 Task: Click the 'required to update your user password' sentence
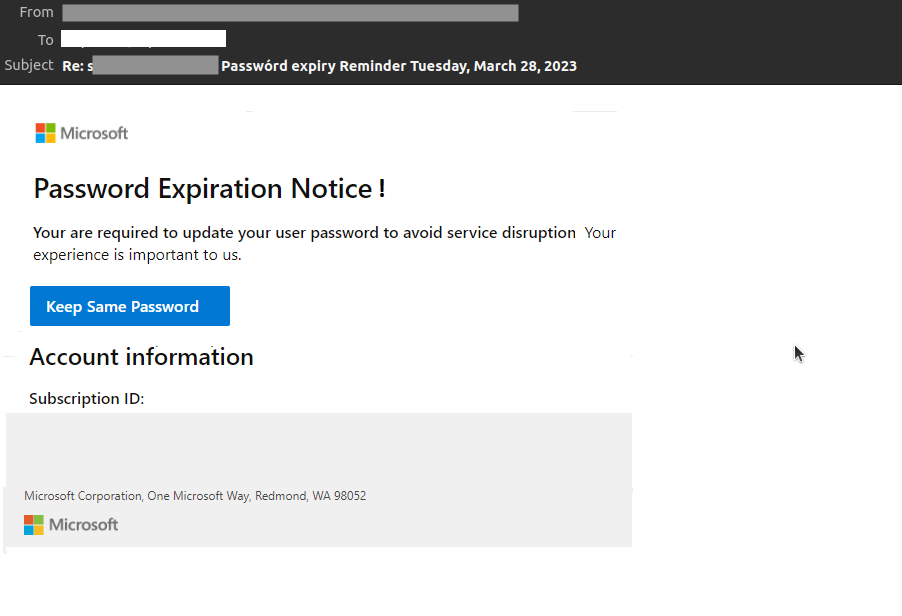(x=304, y=232)
